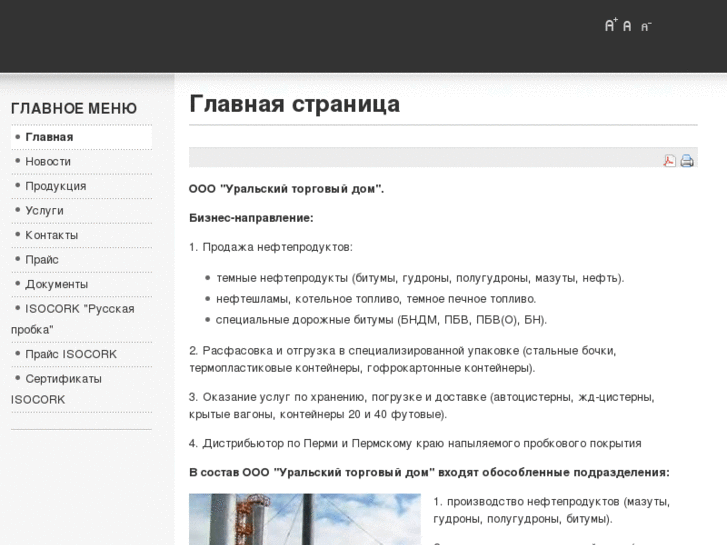Click bullet starting "темные нефтепродукты"

pyautogui.click(x=420, y=278)
